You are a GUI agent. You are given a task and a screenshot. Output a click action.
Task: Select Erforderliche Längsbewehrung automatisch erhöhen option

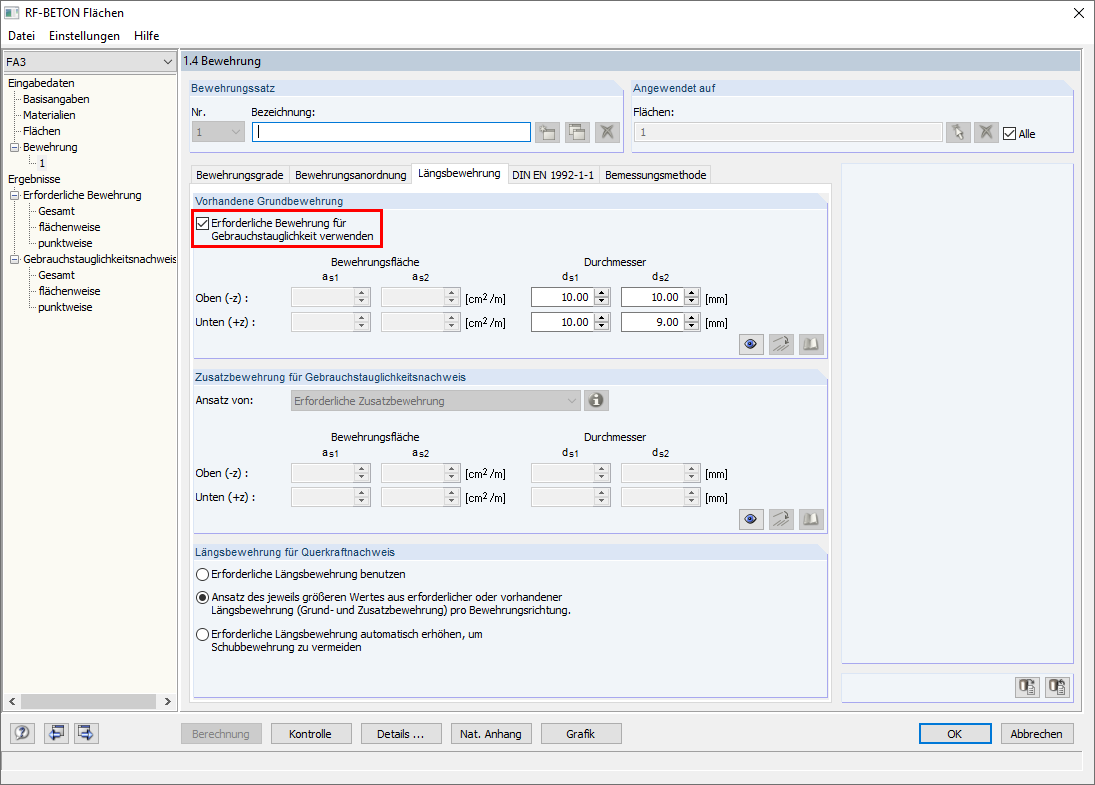point(203,635)
